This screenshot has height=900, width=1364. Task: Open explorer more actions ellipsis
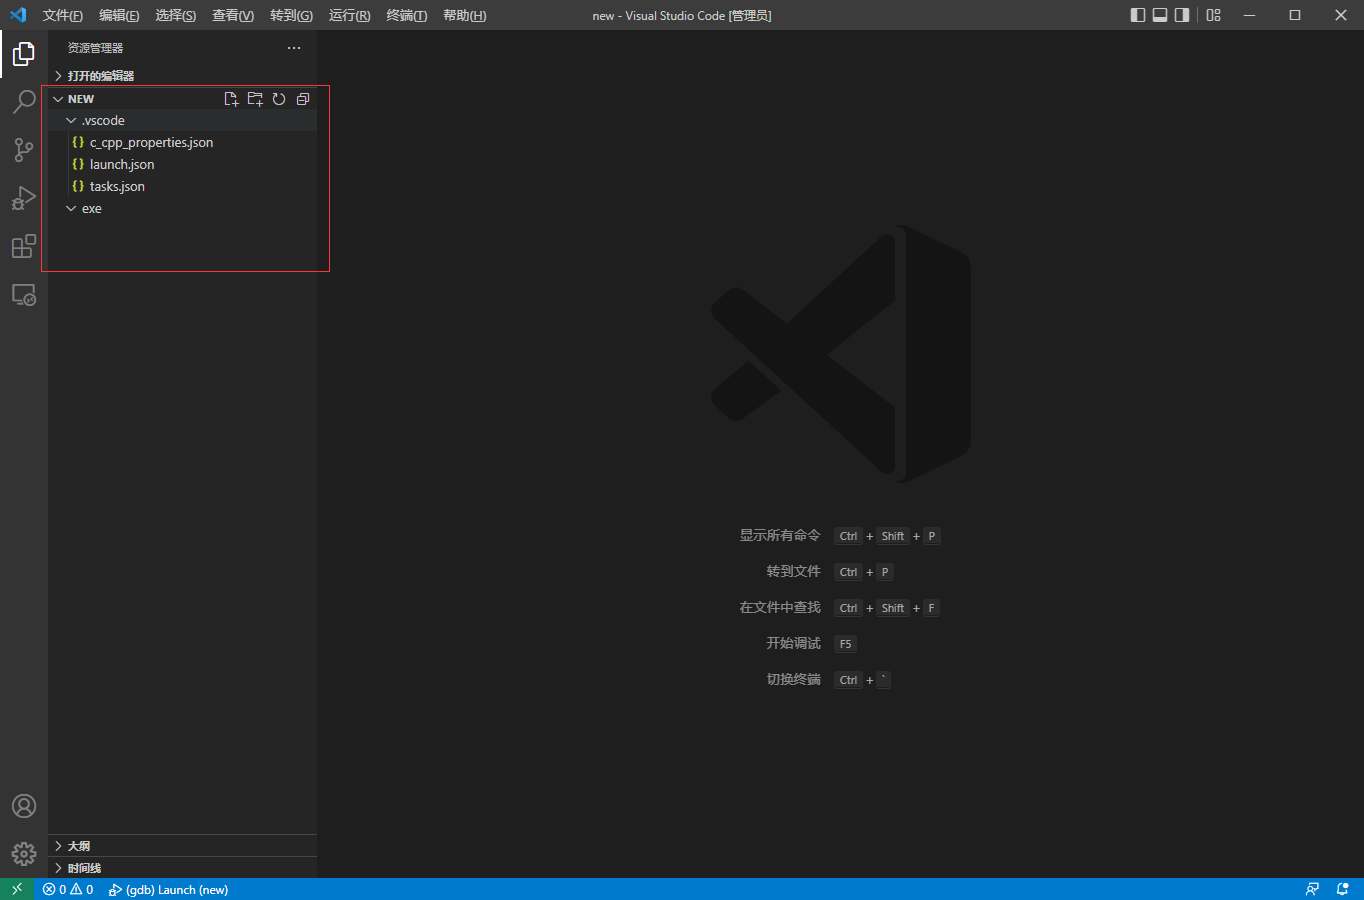294,48
